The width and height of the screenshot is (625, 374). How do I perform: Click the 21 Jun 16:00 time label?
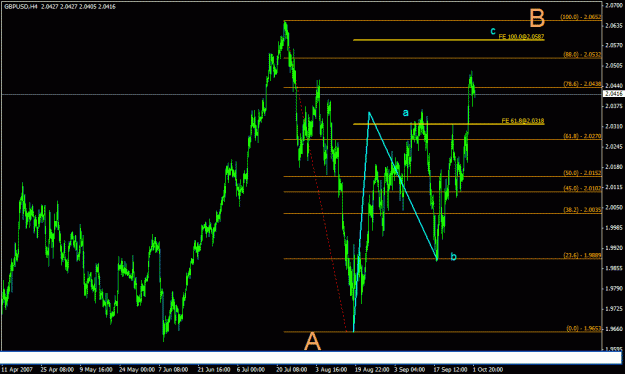(214, 370)
